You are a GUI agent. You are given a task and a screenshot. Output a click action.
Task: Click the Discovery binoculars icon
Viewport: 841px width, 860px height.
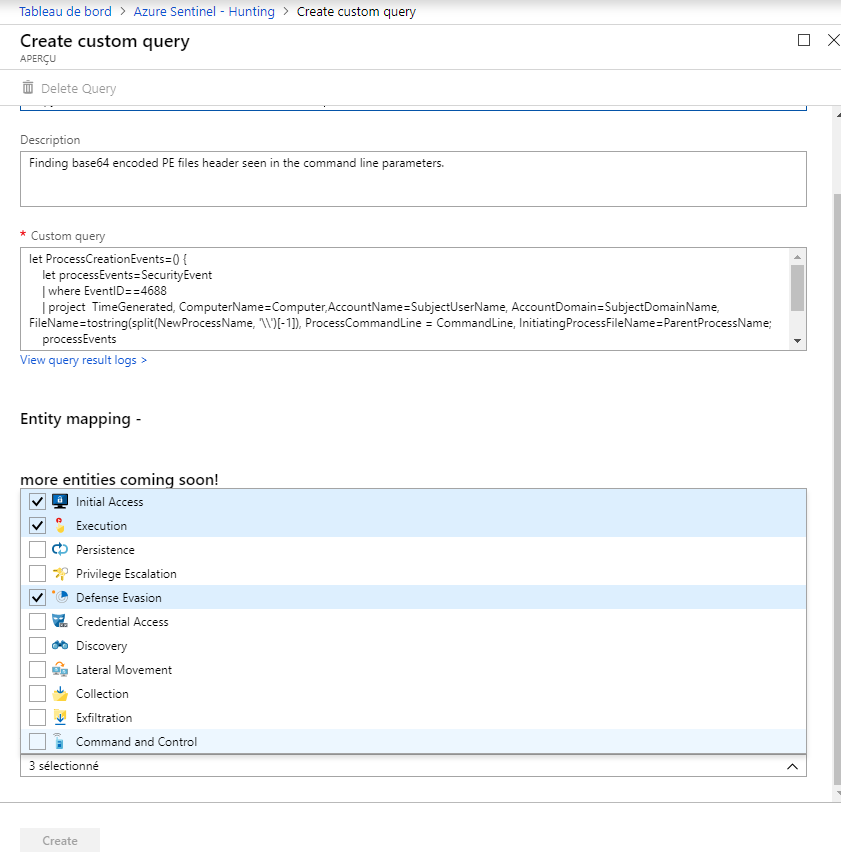pyautogui.click(x=60, y=645)
